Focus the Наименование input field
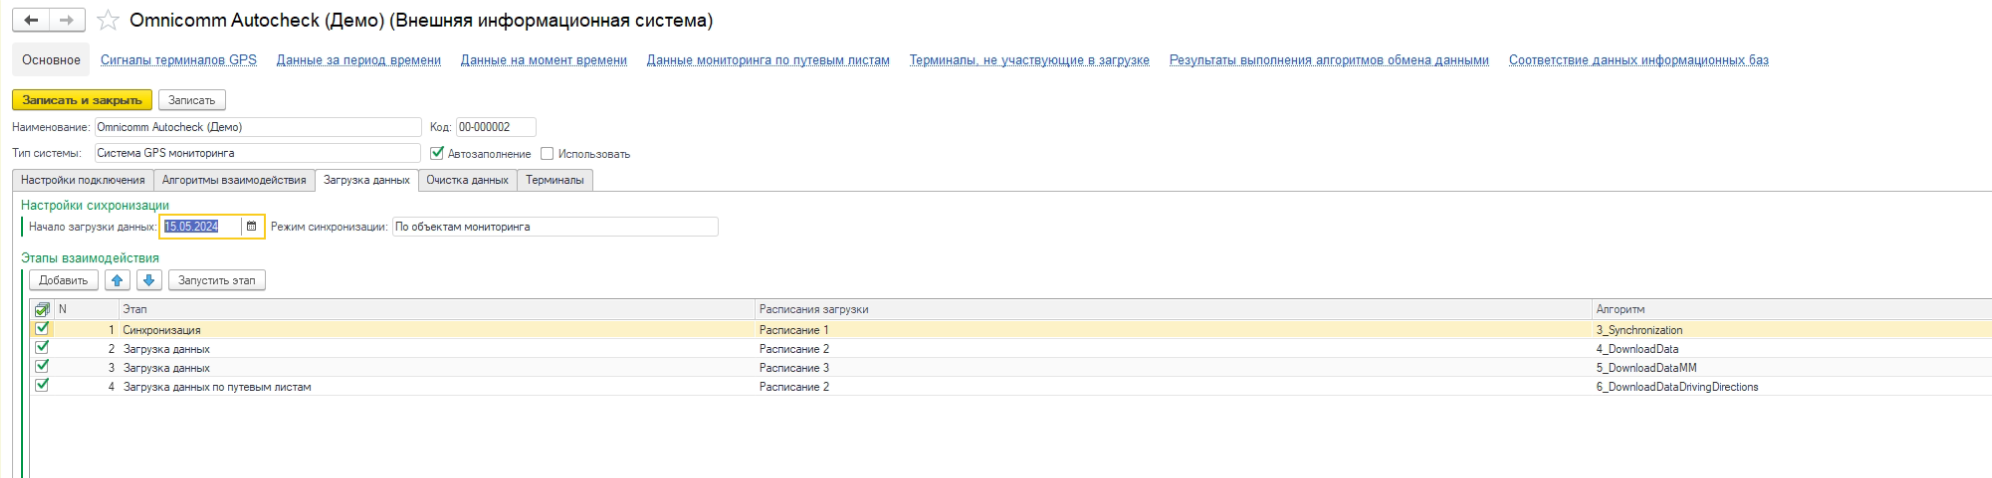1992x478 pixels. point(258,127)
